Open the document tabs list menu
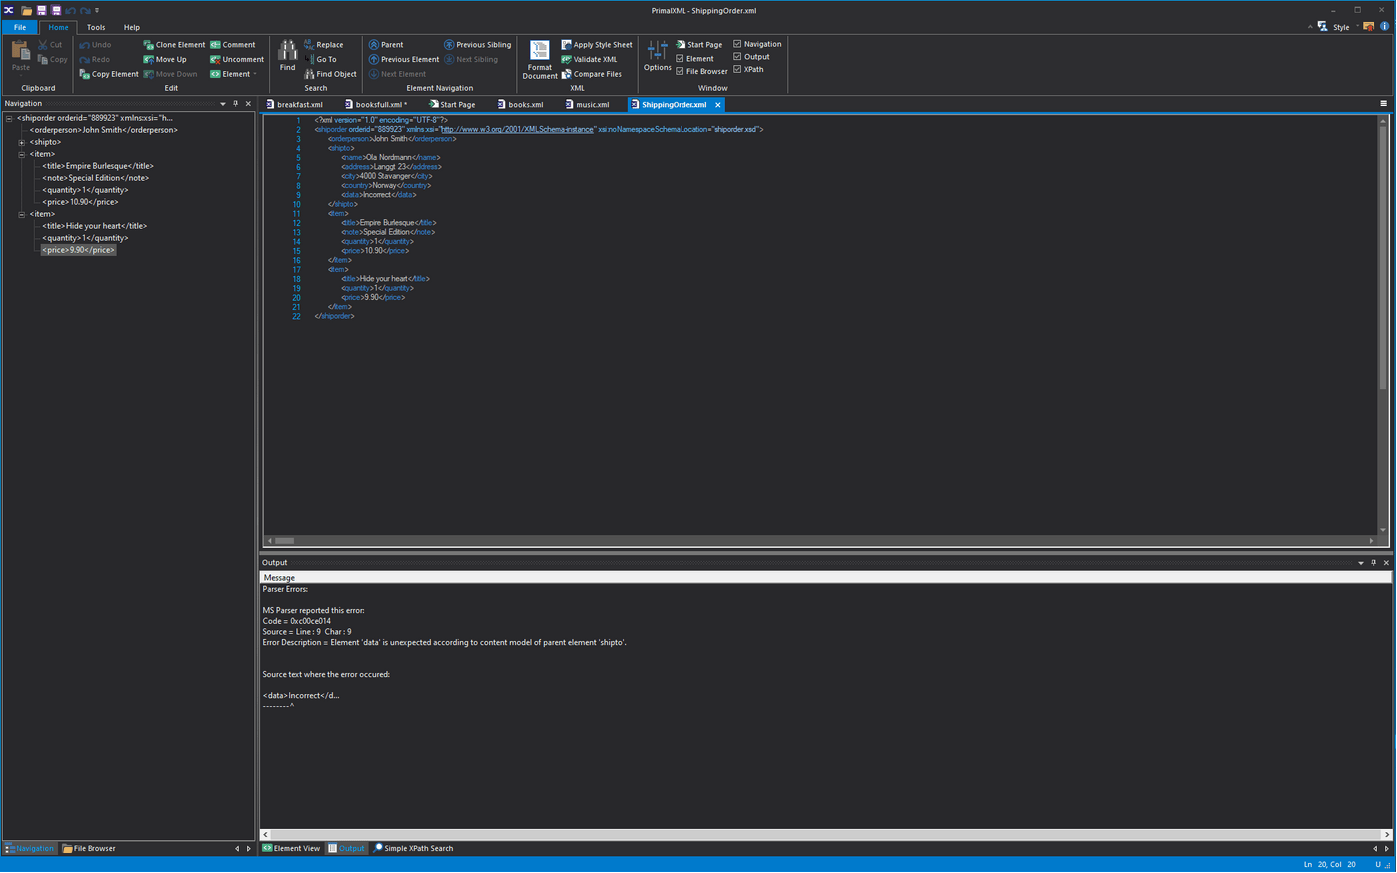 pos(1384,104)
